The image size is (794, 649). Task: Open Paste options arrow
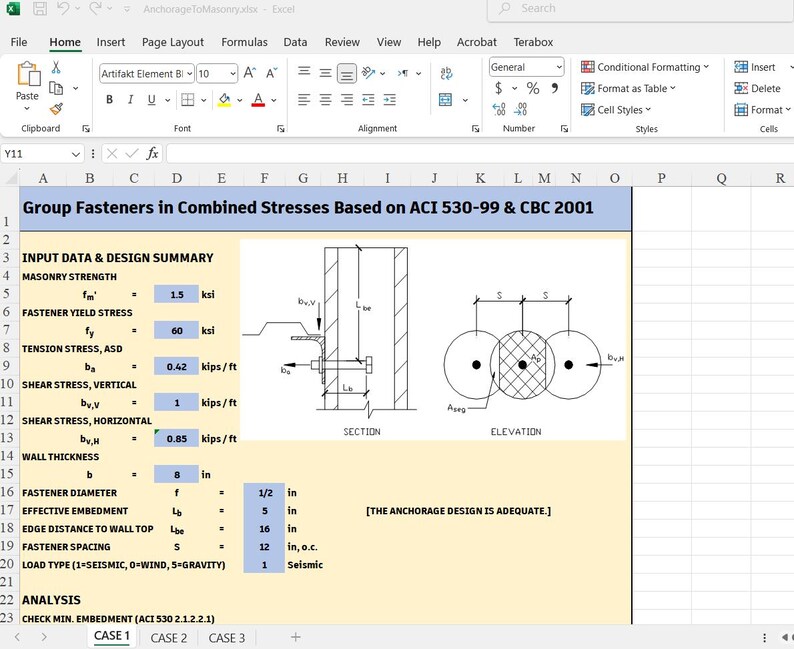click(27, 109)
